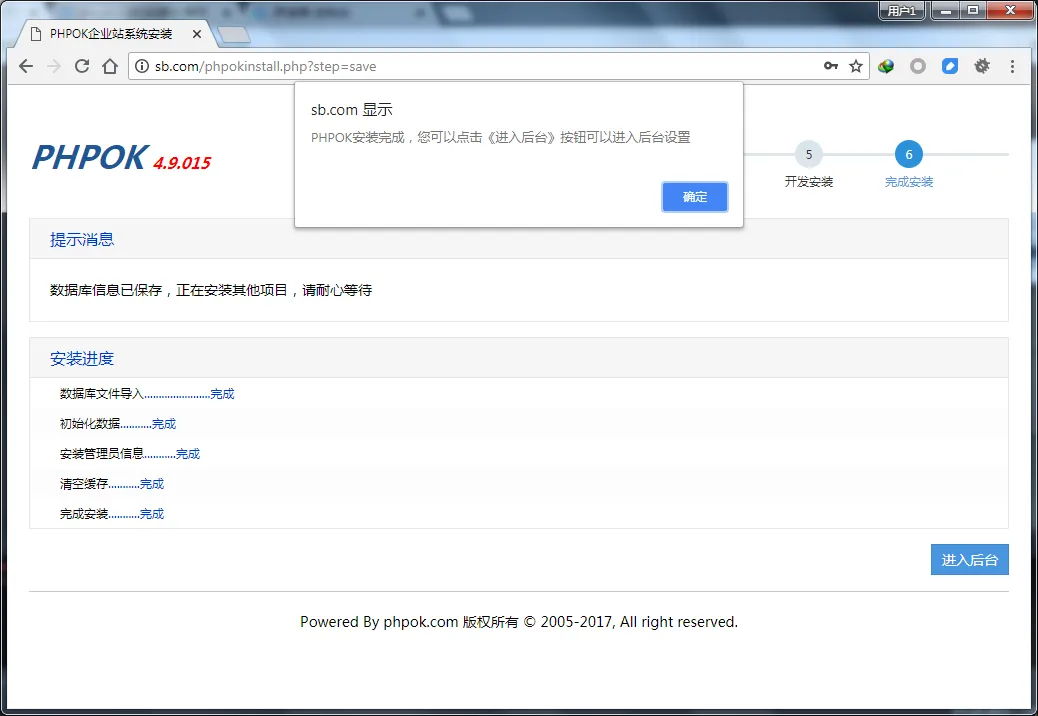Viewport: 1038px width, 716px height.
Task: Select the PHPOK企业站系统安装 tab
Action: coord(110,34)
